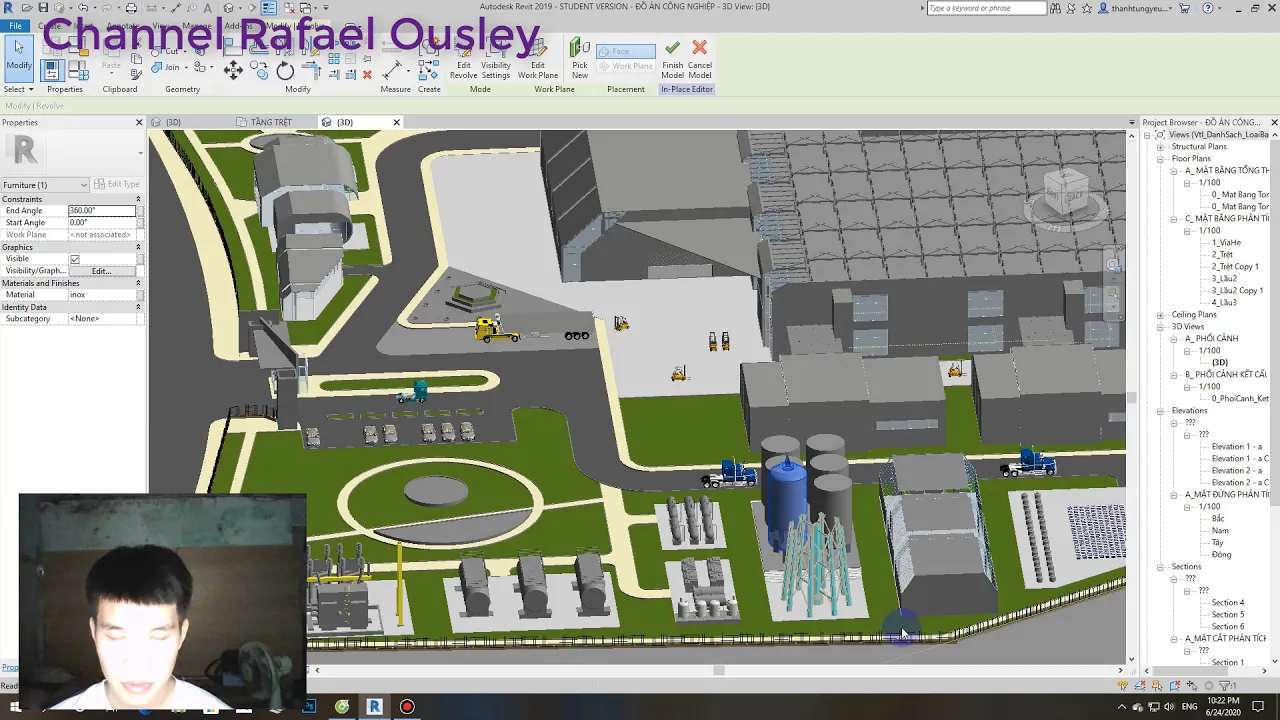Select the Move tool
1280x720 pixels.
[x=233, y=69]
